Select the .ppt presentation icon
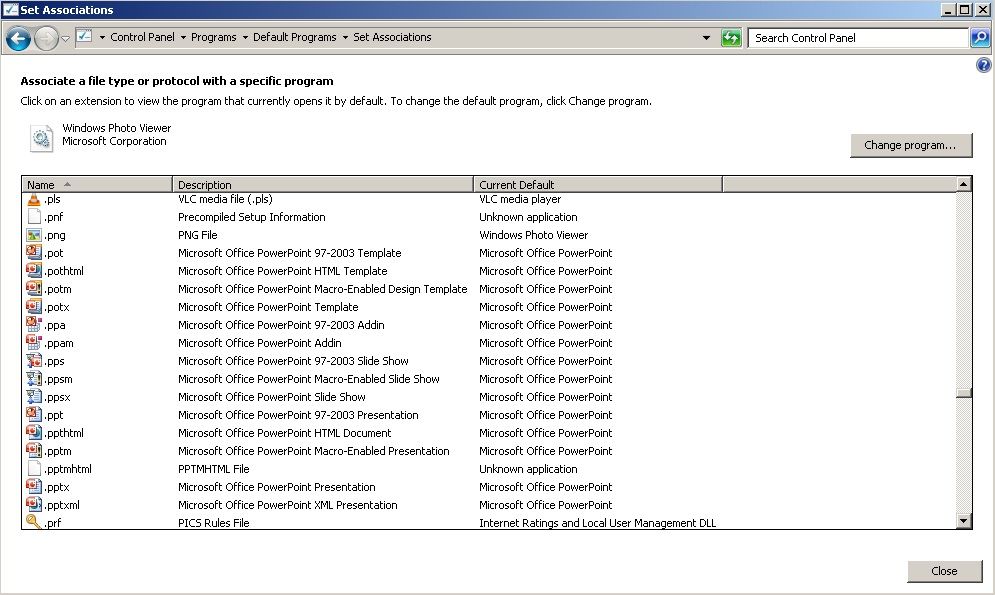Image resolution: width=995 pixels, height=595 pixels. pyautogui.click(x=34, y=415)
